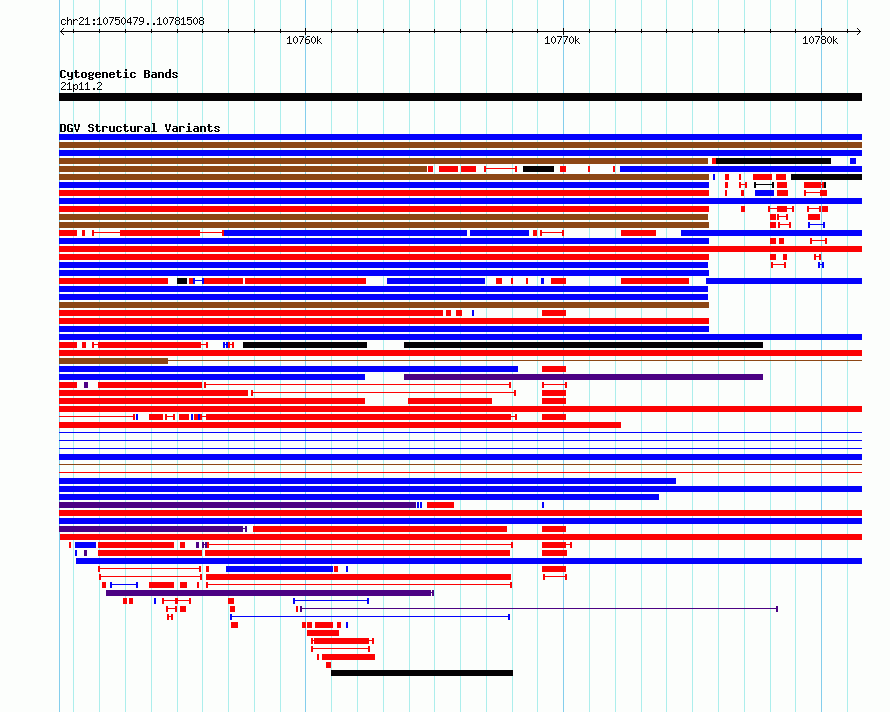Select the topmost blue bar in DGV track

click(460, 137)
